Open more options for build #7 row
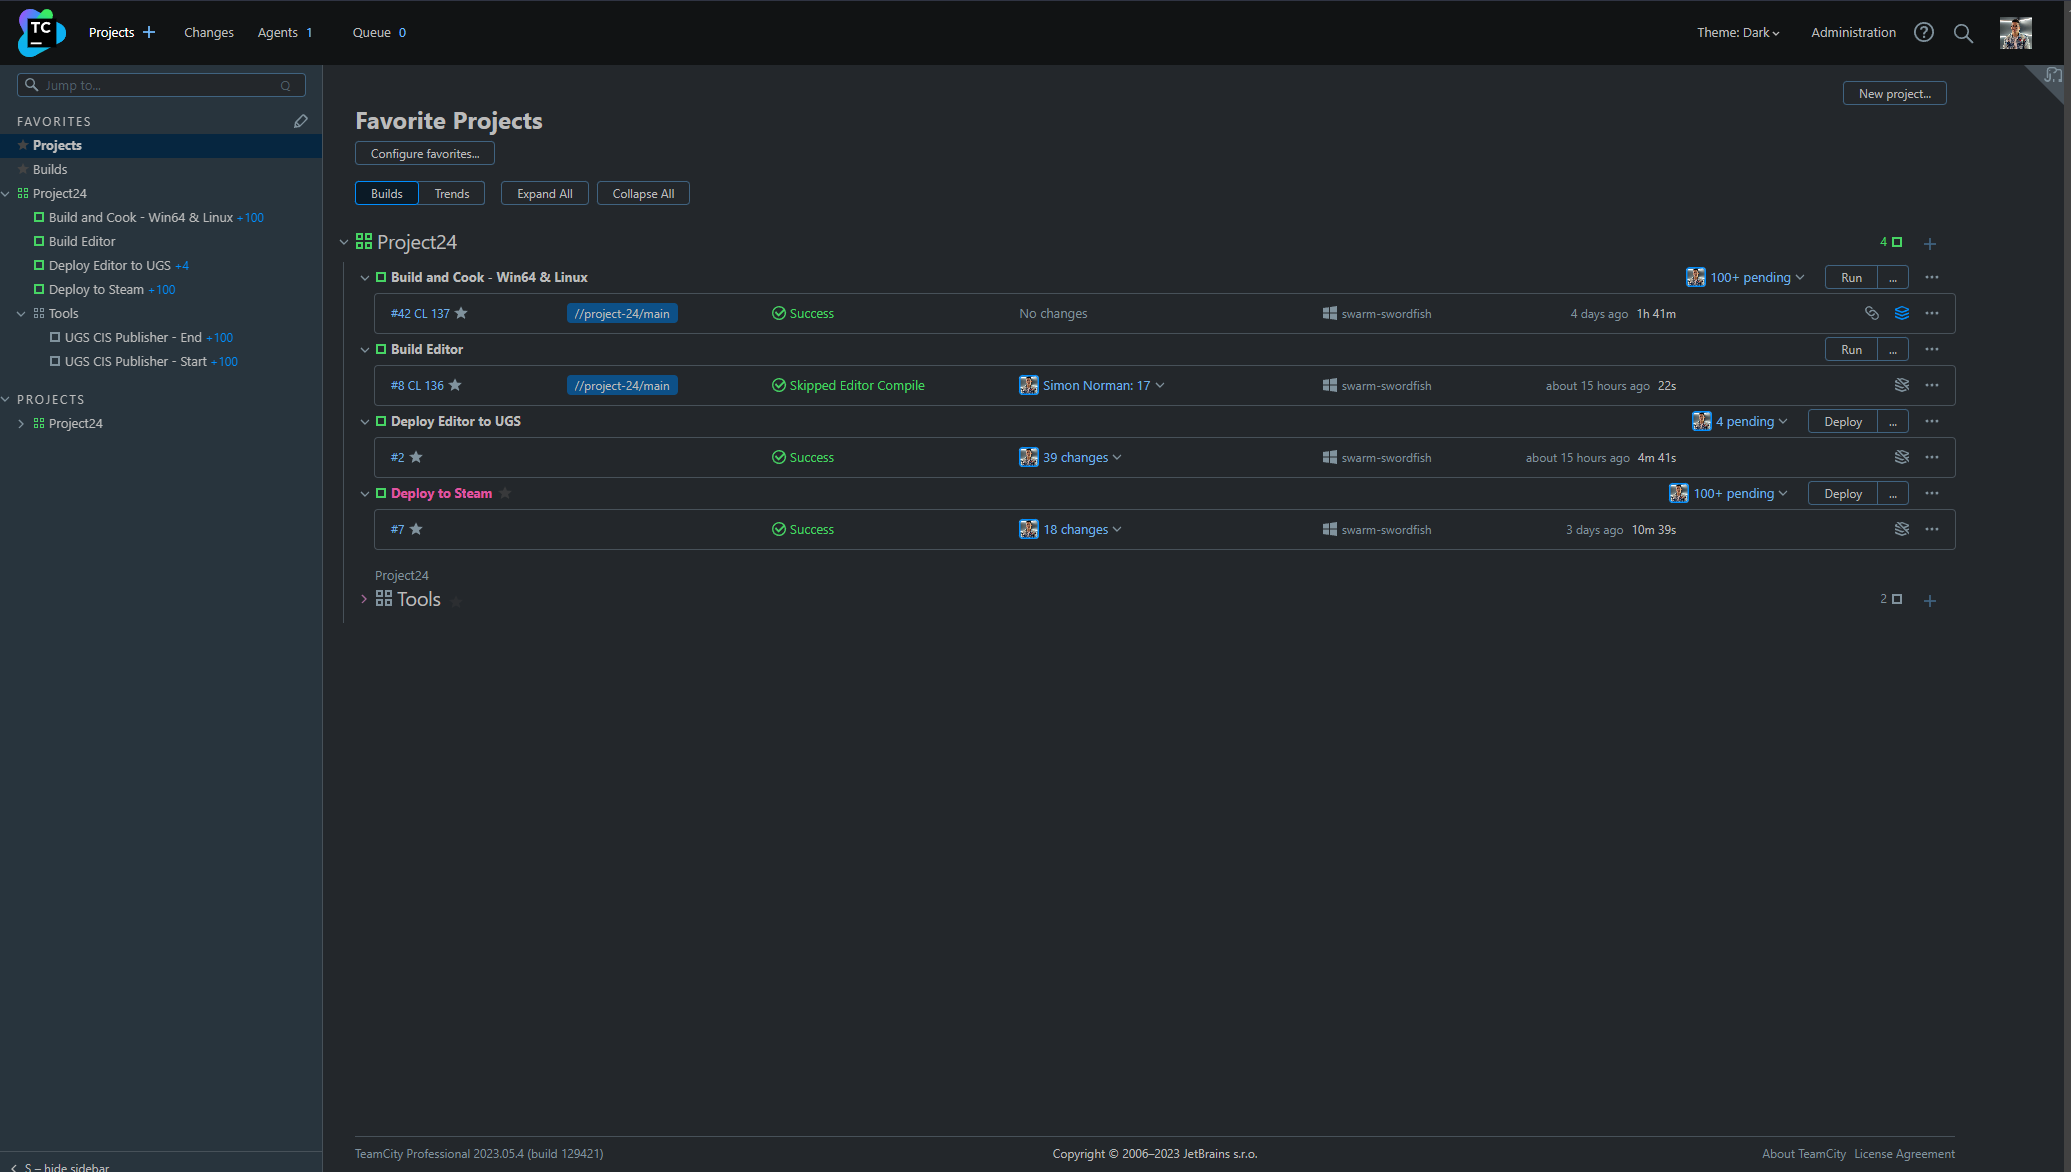This screenshot has height=1172, width=2071. [1931, 529]
